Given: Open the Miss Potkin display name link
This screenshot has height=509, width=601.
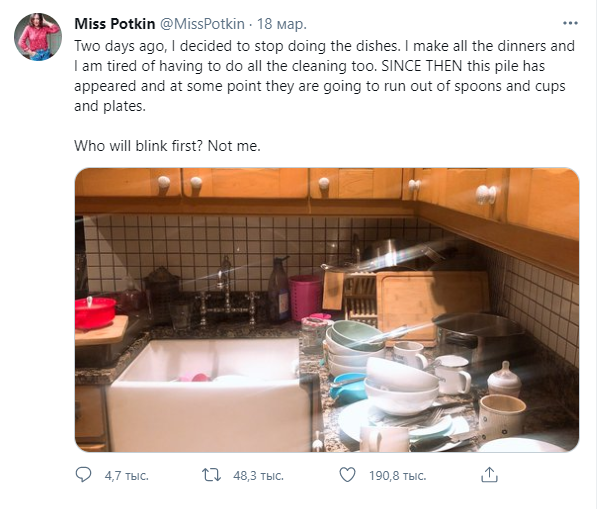Looking at the screenshot, I should click(112, 23).
